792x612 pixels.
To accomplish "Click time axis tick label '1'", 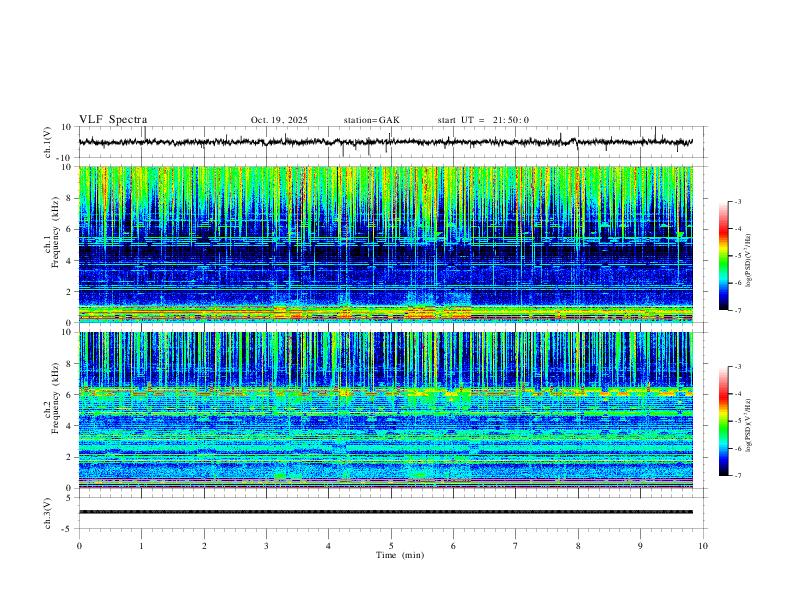I will pyautogui.click(x=141, y=546).
